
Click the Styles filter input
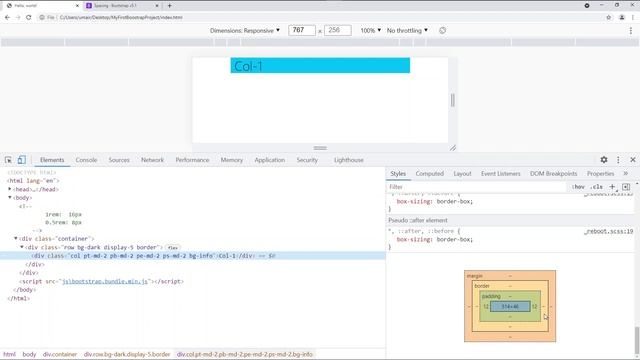pyautogui.click(x=478, y=187)
